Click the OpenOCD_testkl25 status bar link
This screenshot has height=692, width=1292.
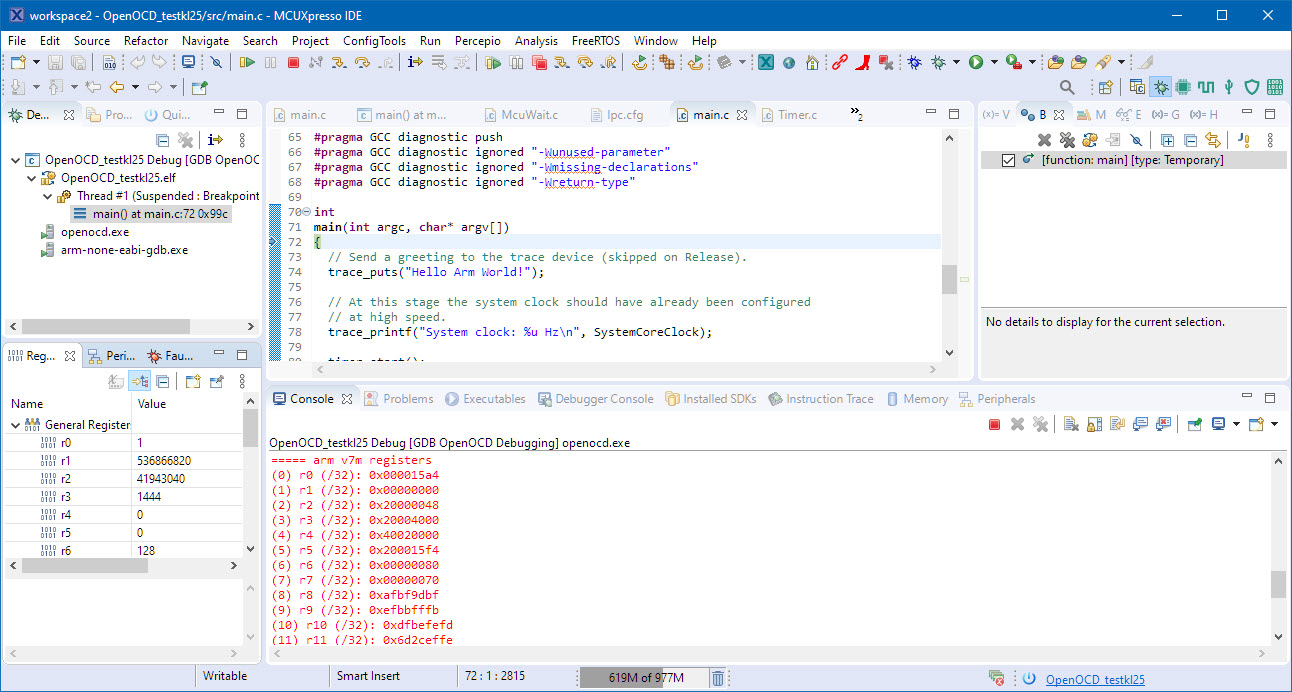pyautogui.click(x=1095, y=679)
